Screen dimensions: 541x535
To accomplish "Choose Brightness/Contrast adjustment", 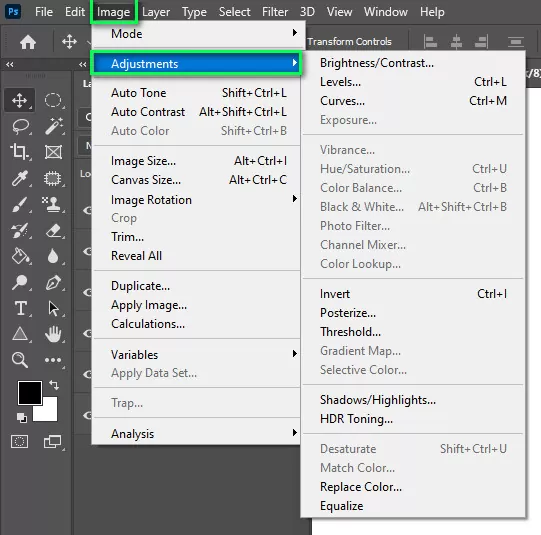I will 413,63.
